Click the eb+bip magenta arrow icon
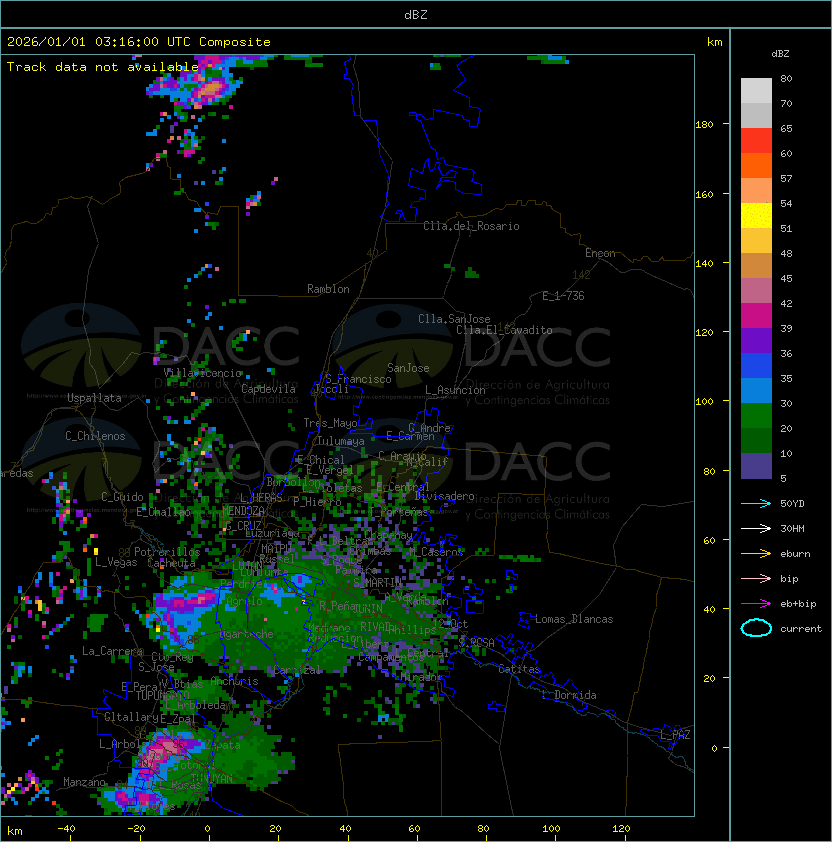The height and width of the screenshot is (842, 832). [x=756, y=604]
